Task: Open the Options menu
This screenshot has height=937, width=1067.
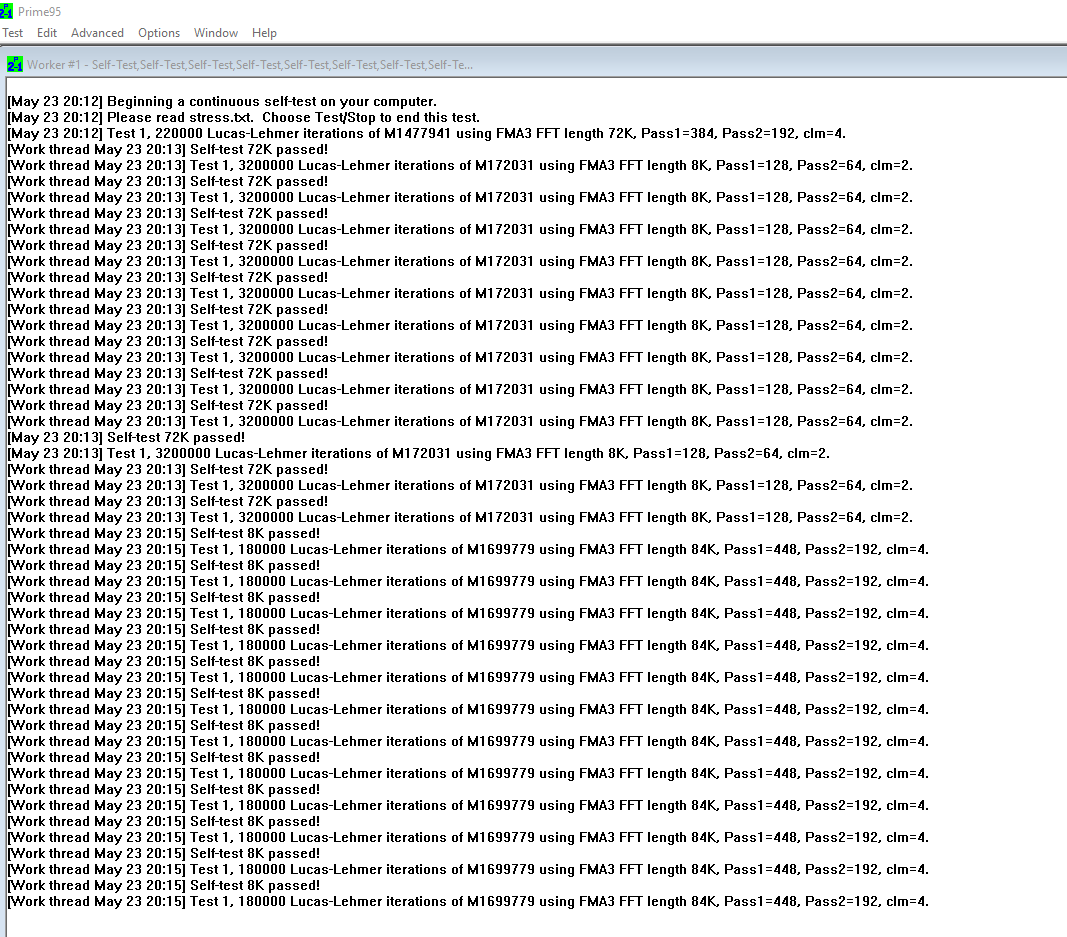Action: pyautogui.click(x=159, y=33)
